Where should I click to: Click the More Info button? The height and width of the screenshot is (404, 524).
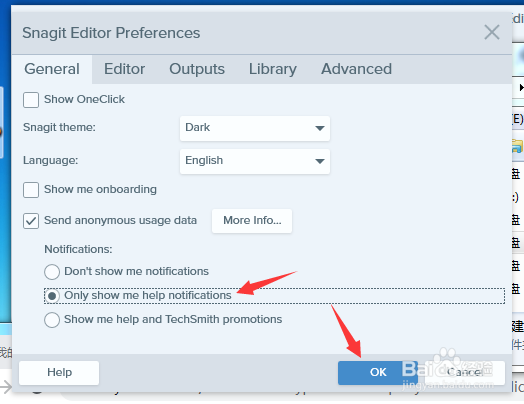[252, 221]
